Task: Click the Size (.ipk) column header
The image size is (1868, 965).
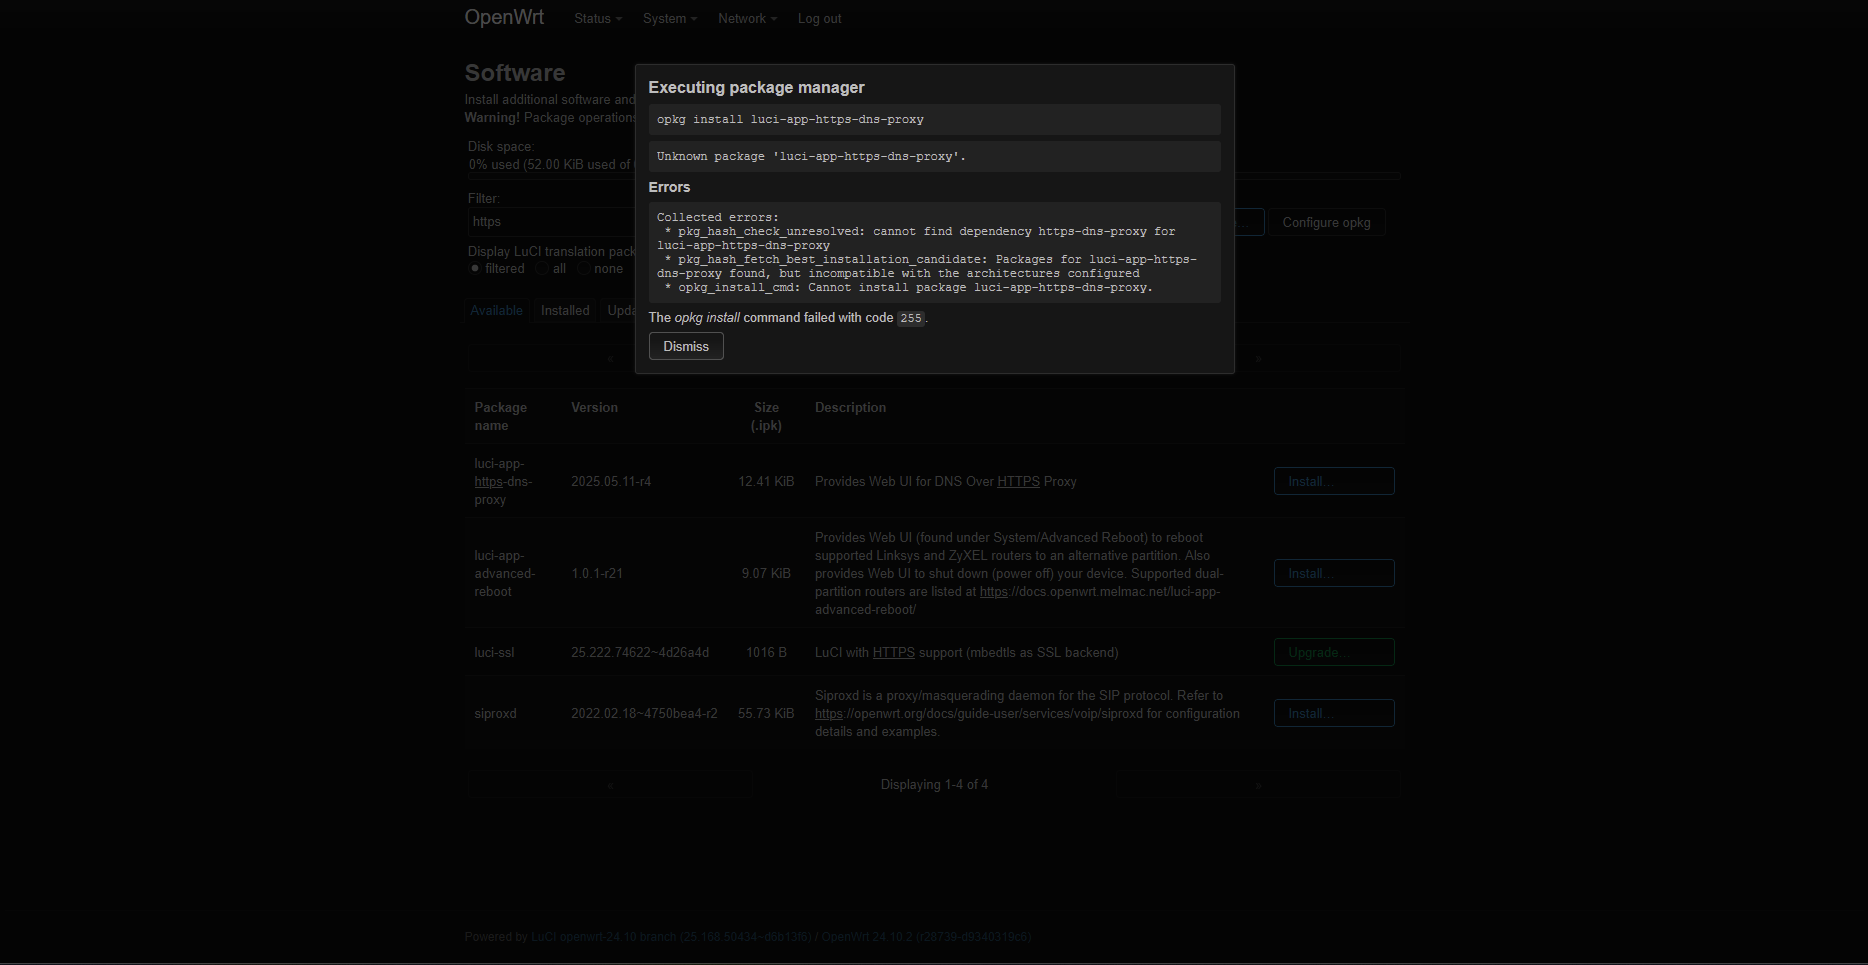Action: point(766,416)
